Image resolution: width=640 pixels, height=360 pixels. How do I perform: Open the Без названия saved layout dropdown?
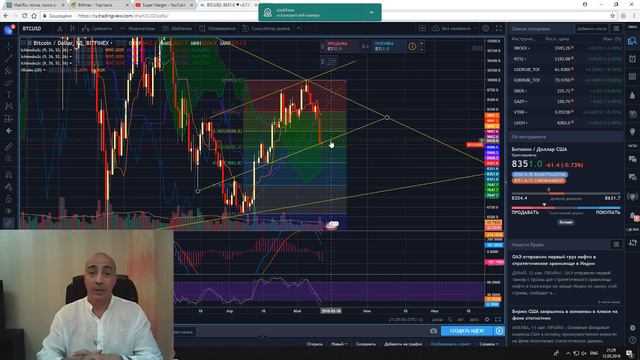(x=454, y=29)
